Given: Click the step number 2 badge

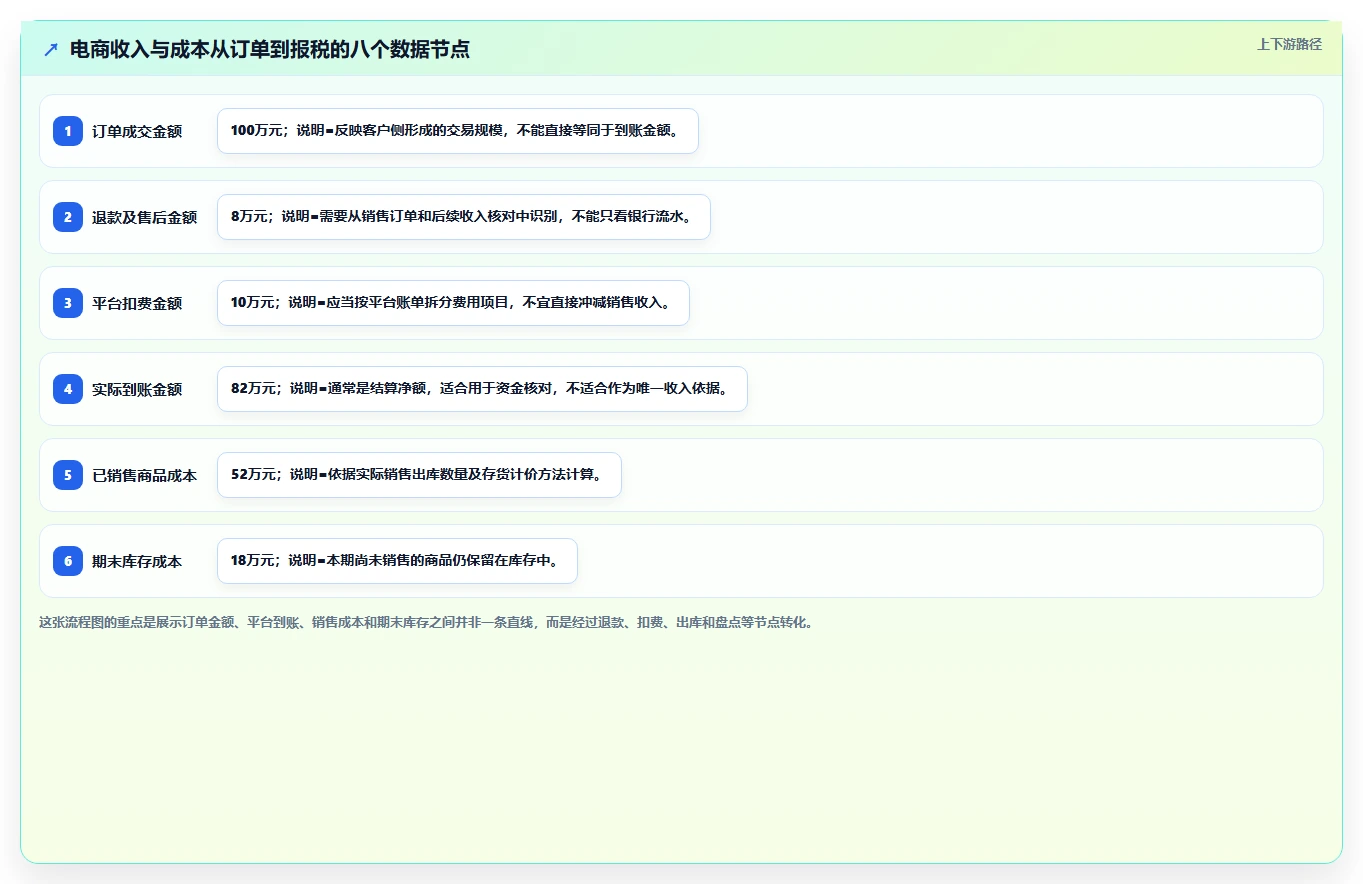Looking at the screenshot, I should pos(68,217).
